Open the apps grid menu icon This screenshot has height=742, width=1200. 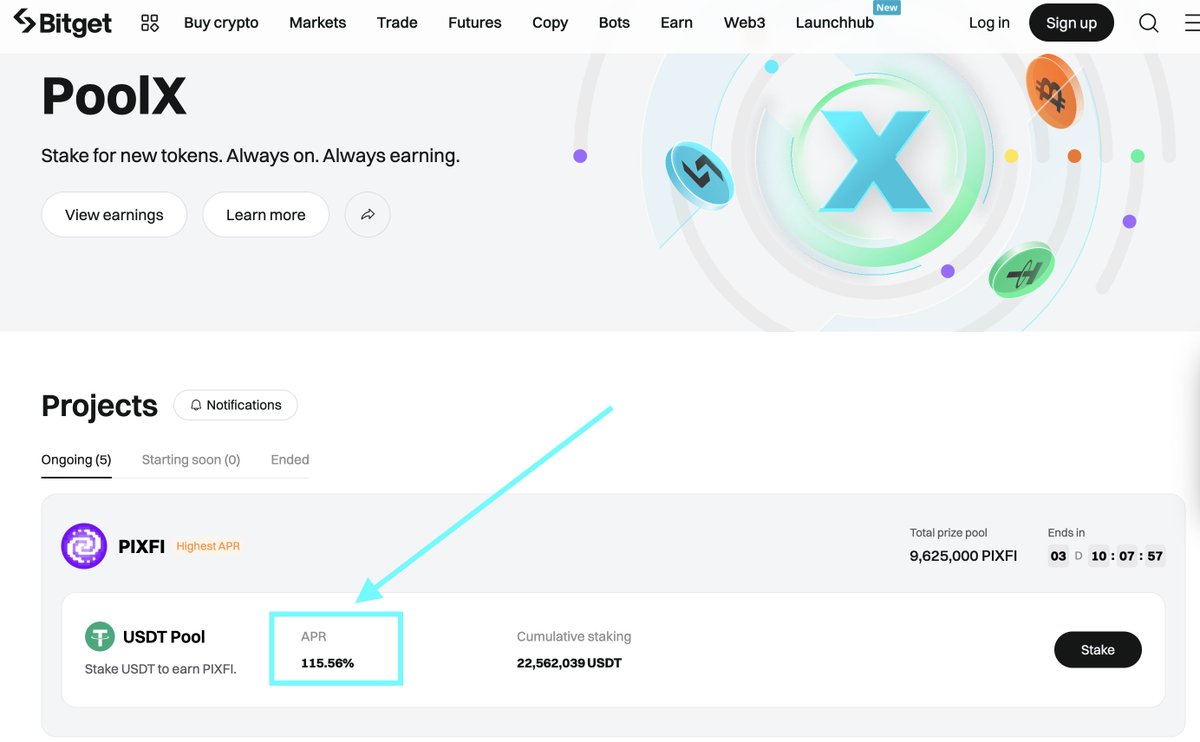click(150, 23)
